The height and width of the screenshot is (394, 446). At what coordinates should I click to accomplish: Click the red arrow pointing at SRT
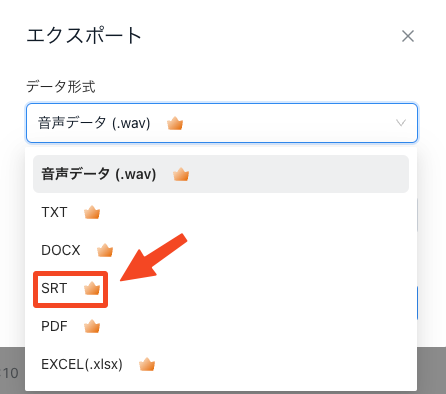[153, 257]
